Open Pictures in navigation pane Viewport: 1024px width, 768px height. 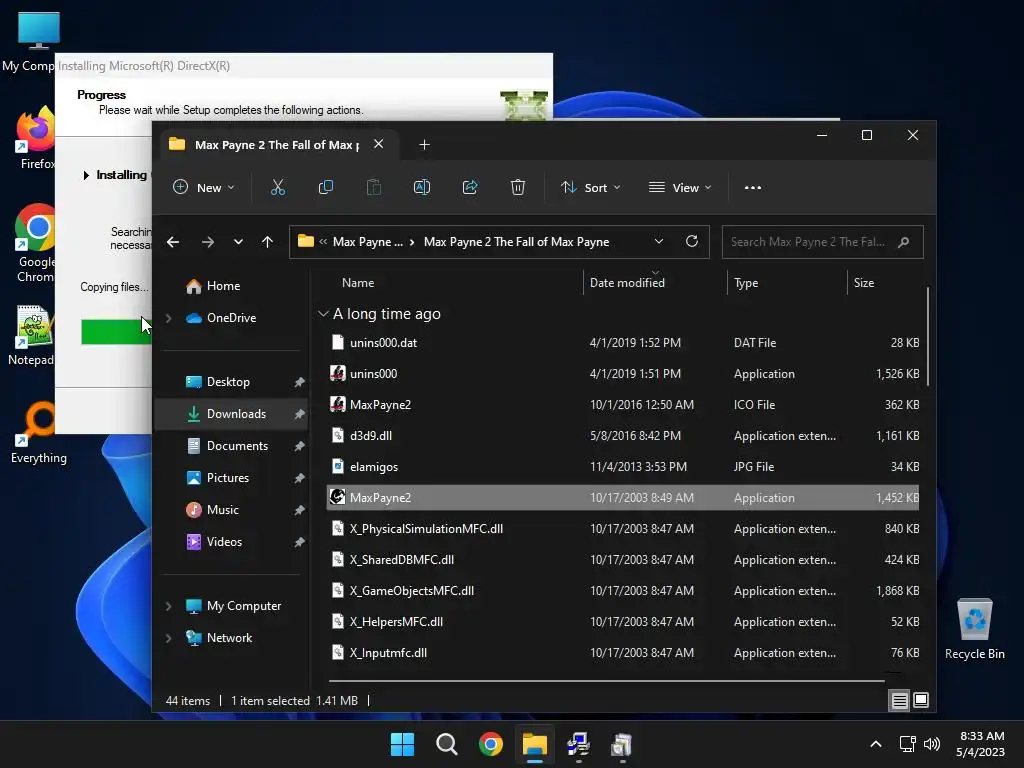(x=217, y=478)
